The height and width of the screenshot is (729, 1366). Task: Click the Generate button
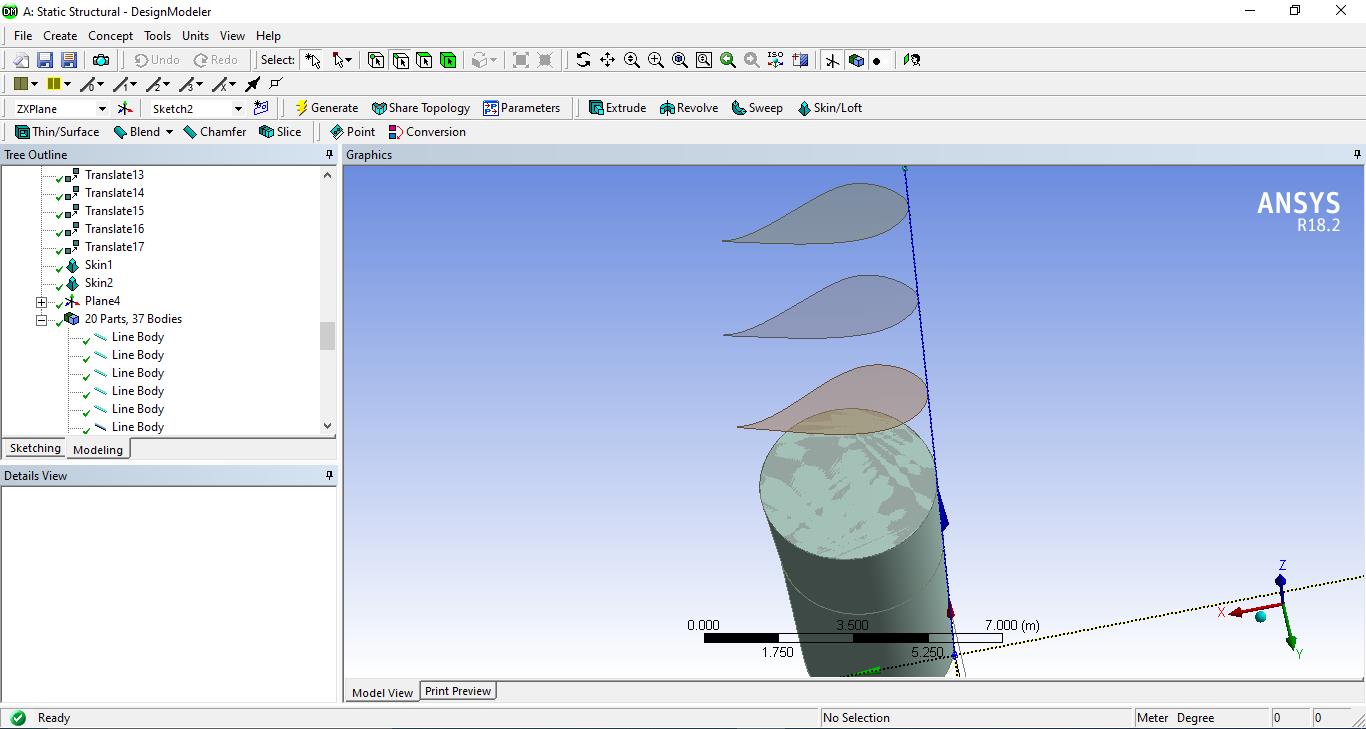(x=327, y=107)
